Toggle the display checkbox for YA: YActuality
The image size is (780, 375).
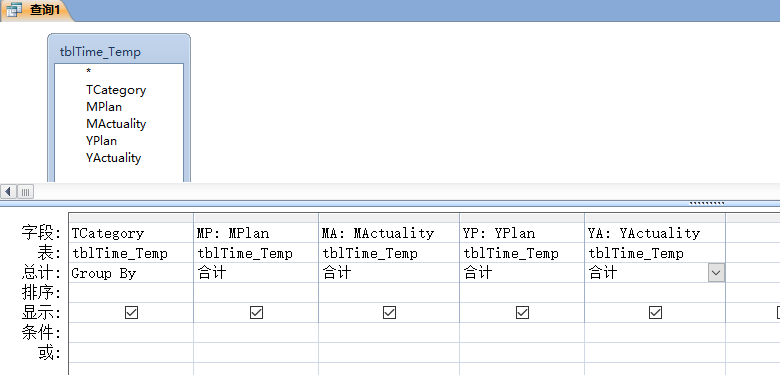[x=656, y=312]
